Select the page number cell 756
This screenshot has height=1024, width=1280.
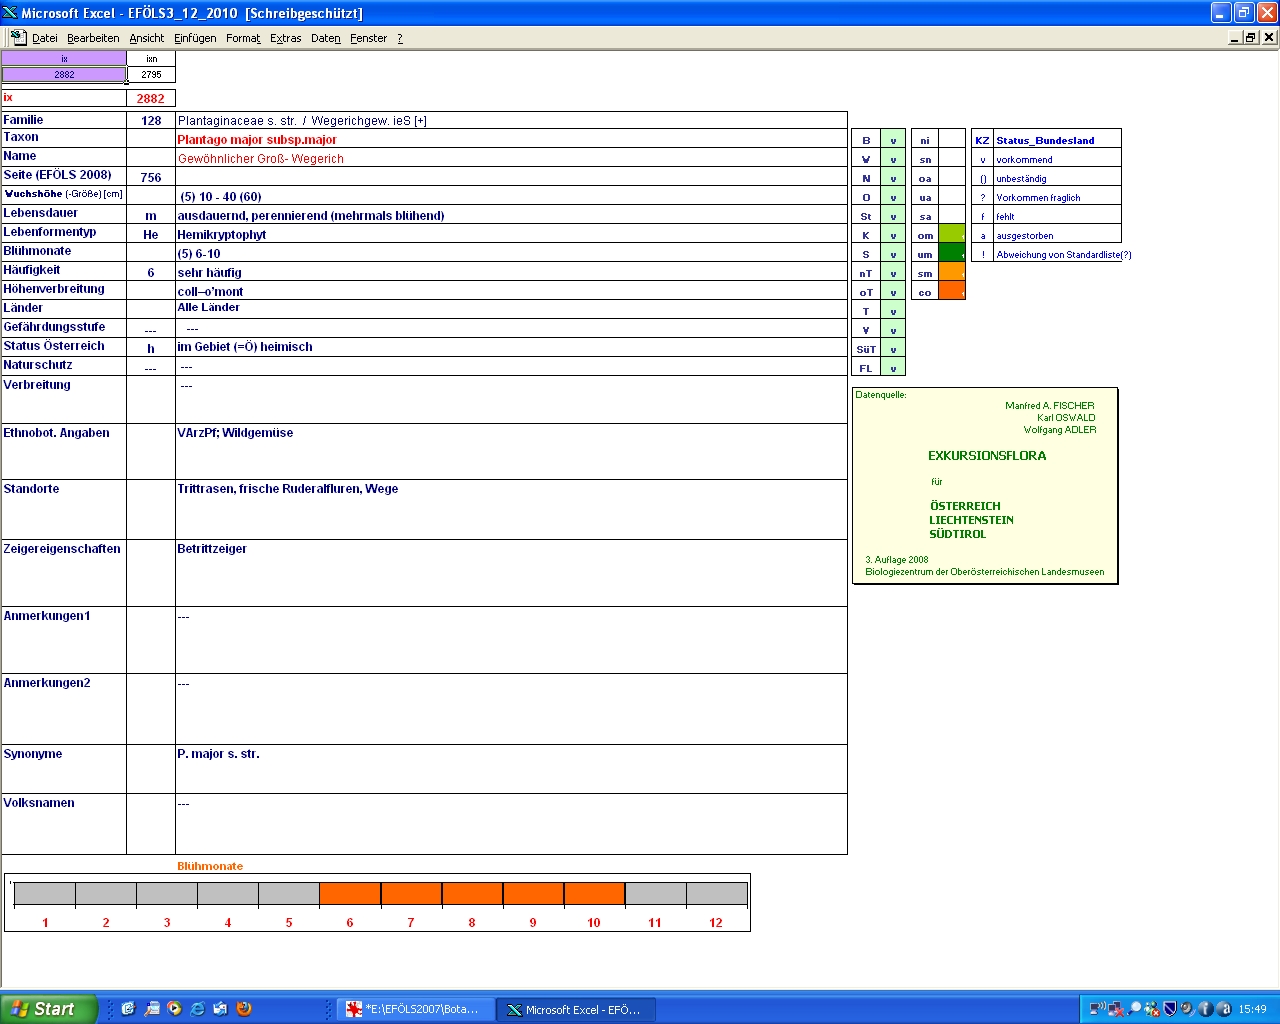[151, 177]
